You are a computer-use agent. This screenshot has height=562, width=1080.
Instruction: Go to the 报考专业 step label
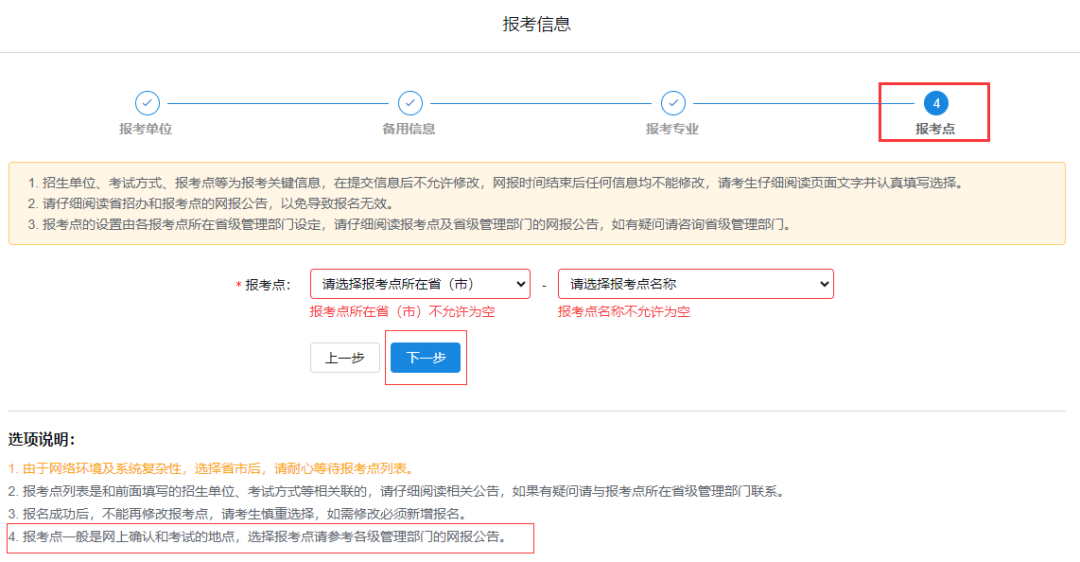point(672,129)
